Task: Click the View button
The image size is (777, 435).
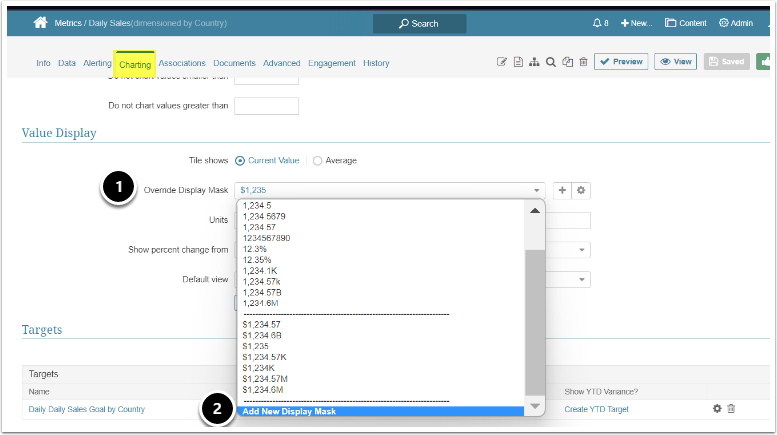Action: [675, 61]
